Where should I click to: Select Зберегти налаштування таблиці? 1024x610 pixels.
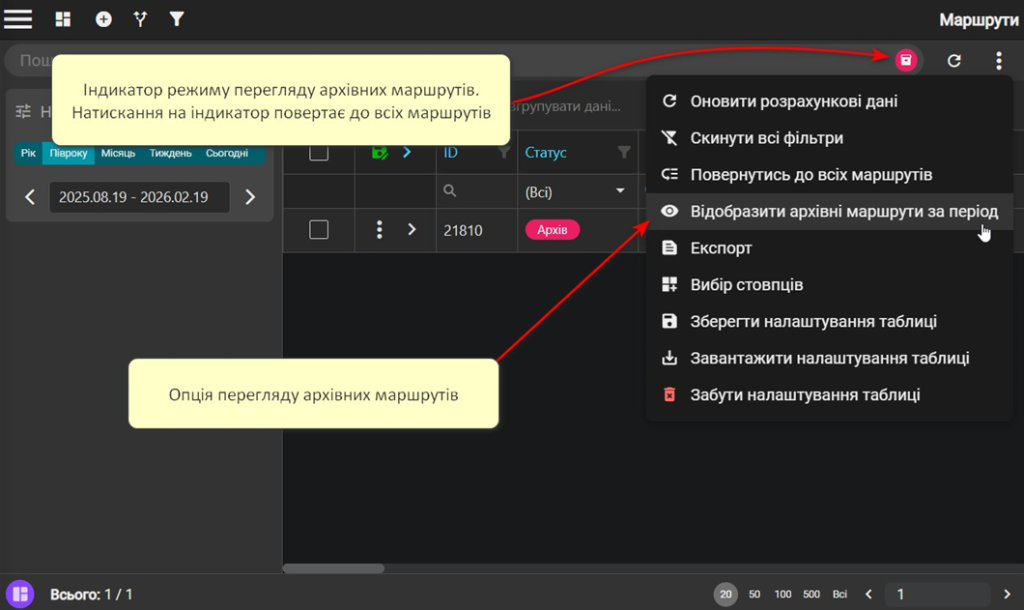[829, 321]
